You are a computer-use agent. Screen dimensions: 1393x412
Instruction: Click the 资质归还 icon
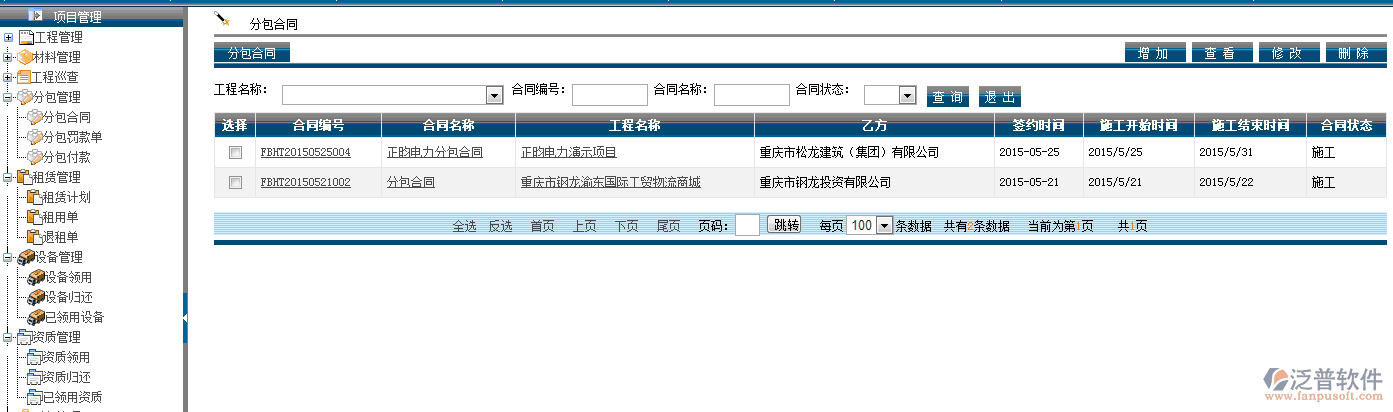click(34, 377)
